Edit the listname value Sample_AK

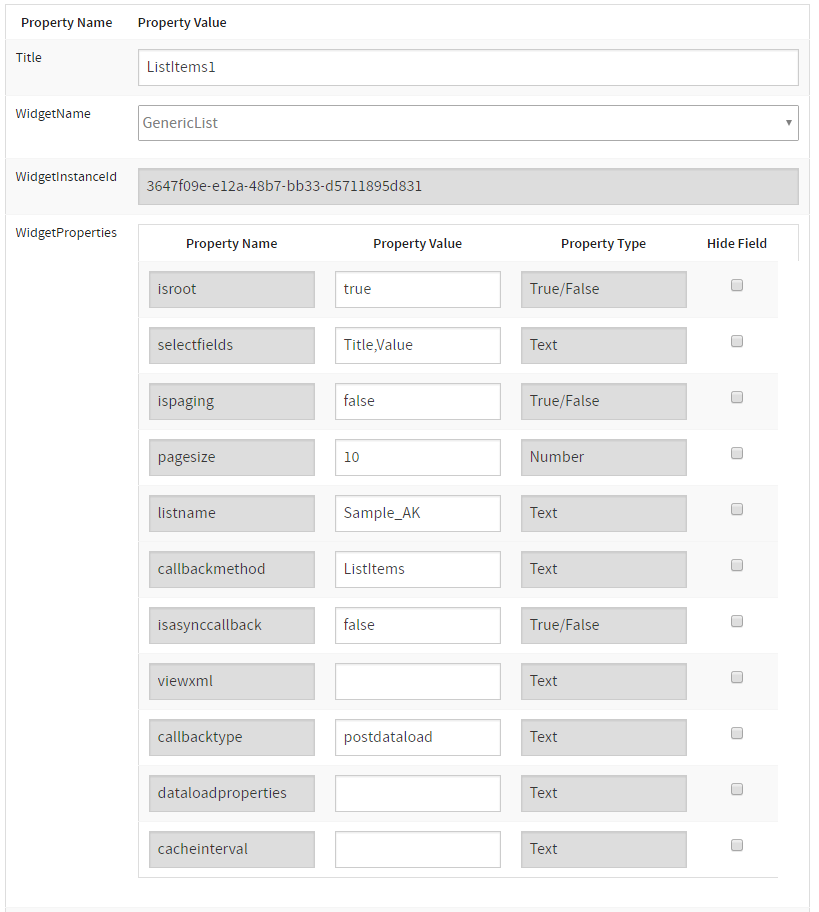click(x=417, y=513)
